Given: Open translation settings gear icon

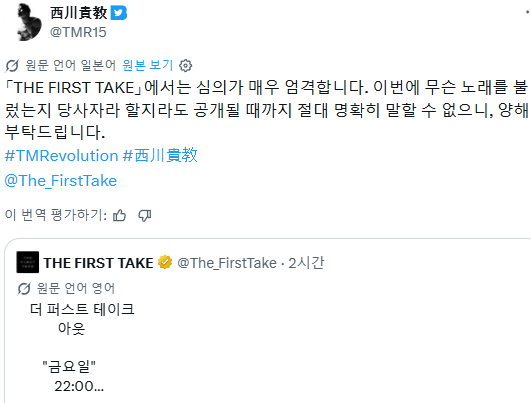Looking at the screenshot, I should tap(185, 65).
